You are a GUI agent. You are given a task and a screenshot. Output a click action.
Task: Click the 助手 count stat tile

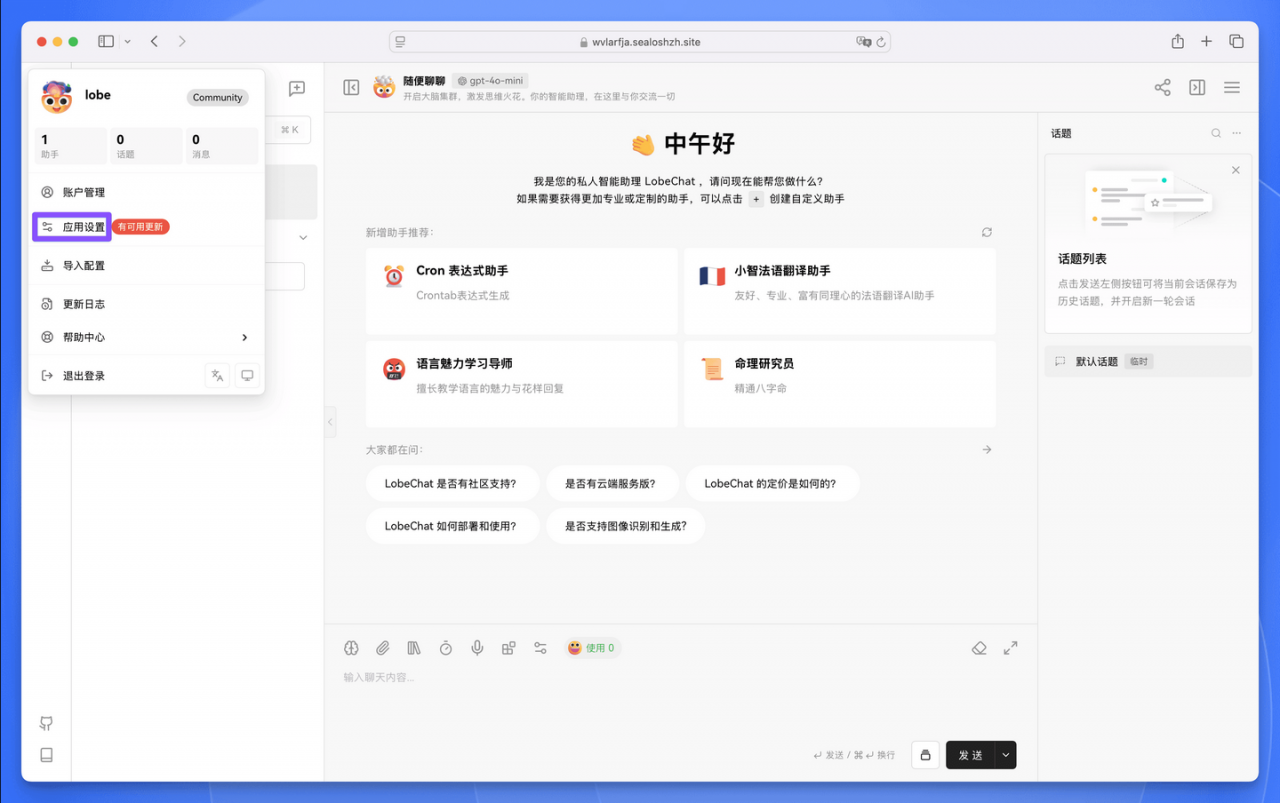71,146
